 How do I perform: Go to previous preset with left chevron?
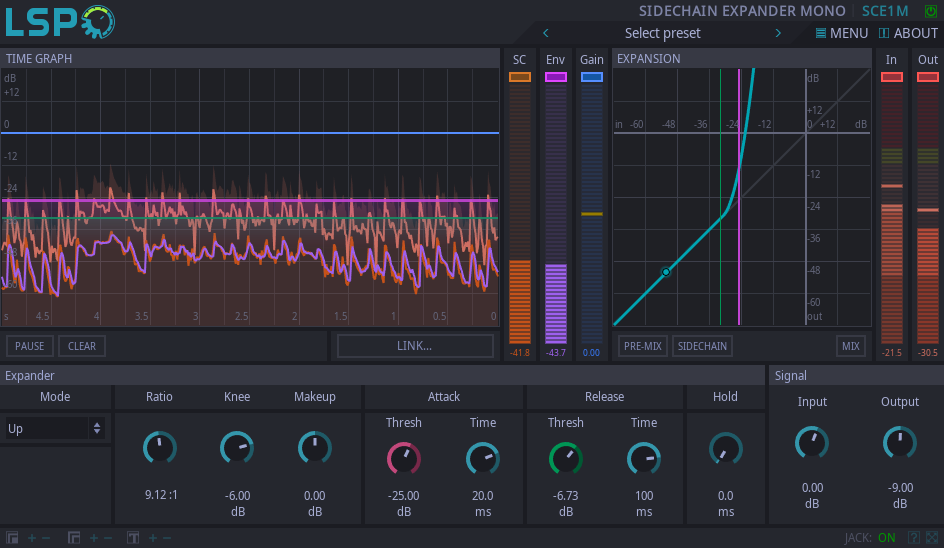[545, 33]
